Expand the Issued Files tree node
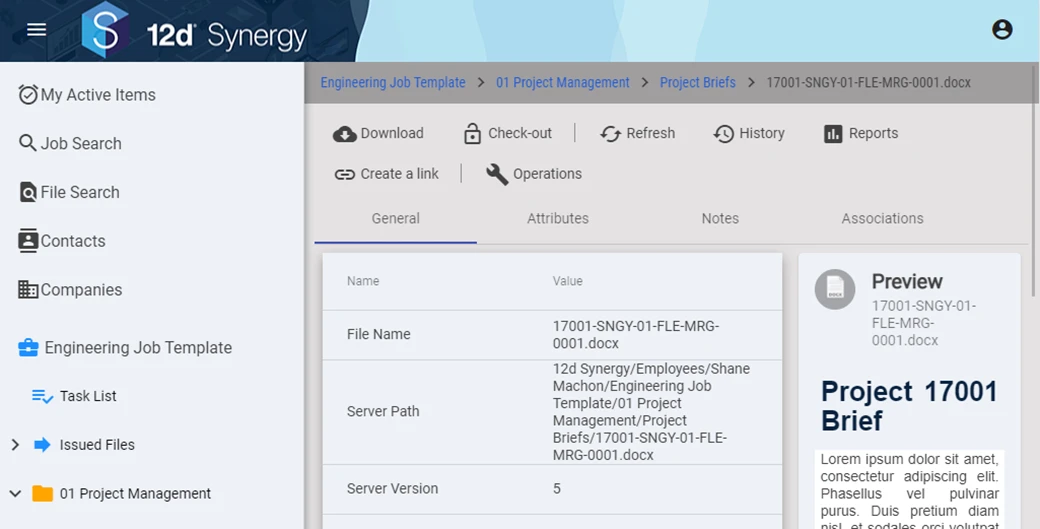Screen dimensions: 1040x529 click(15, 445)
